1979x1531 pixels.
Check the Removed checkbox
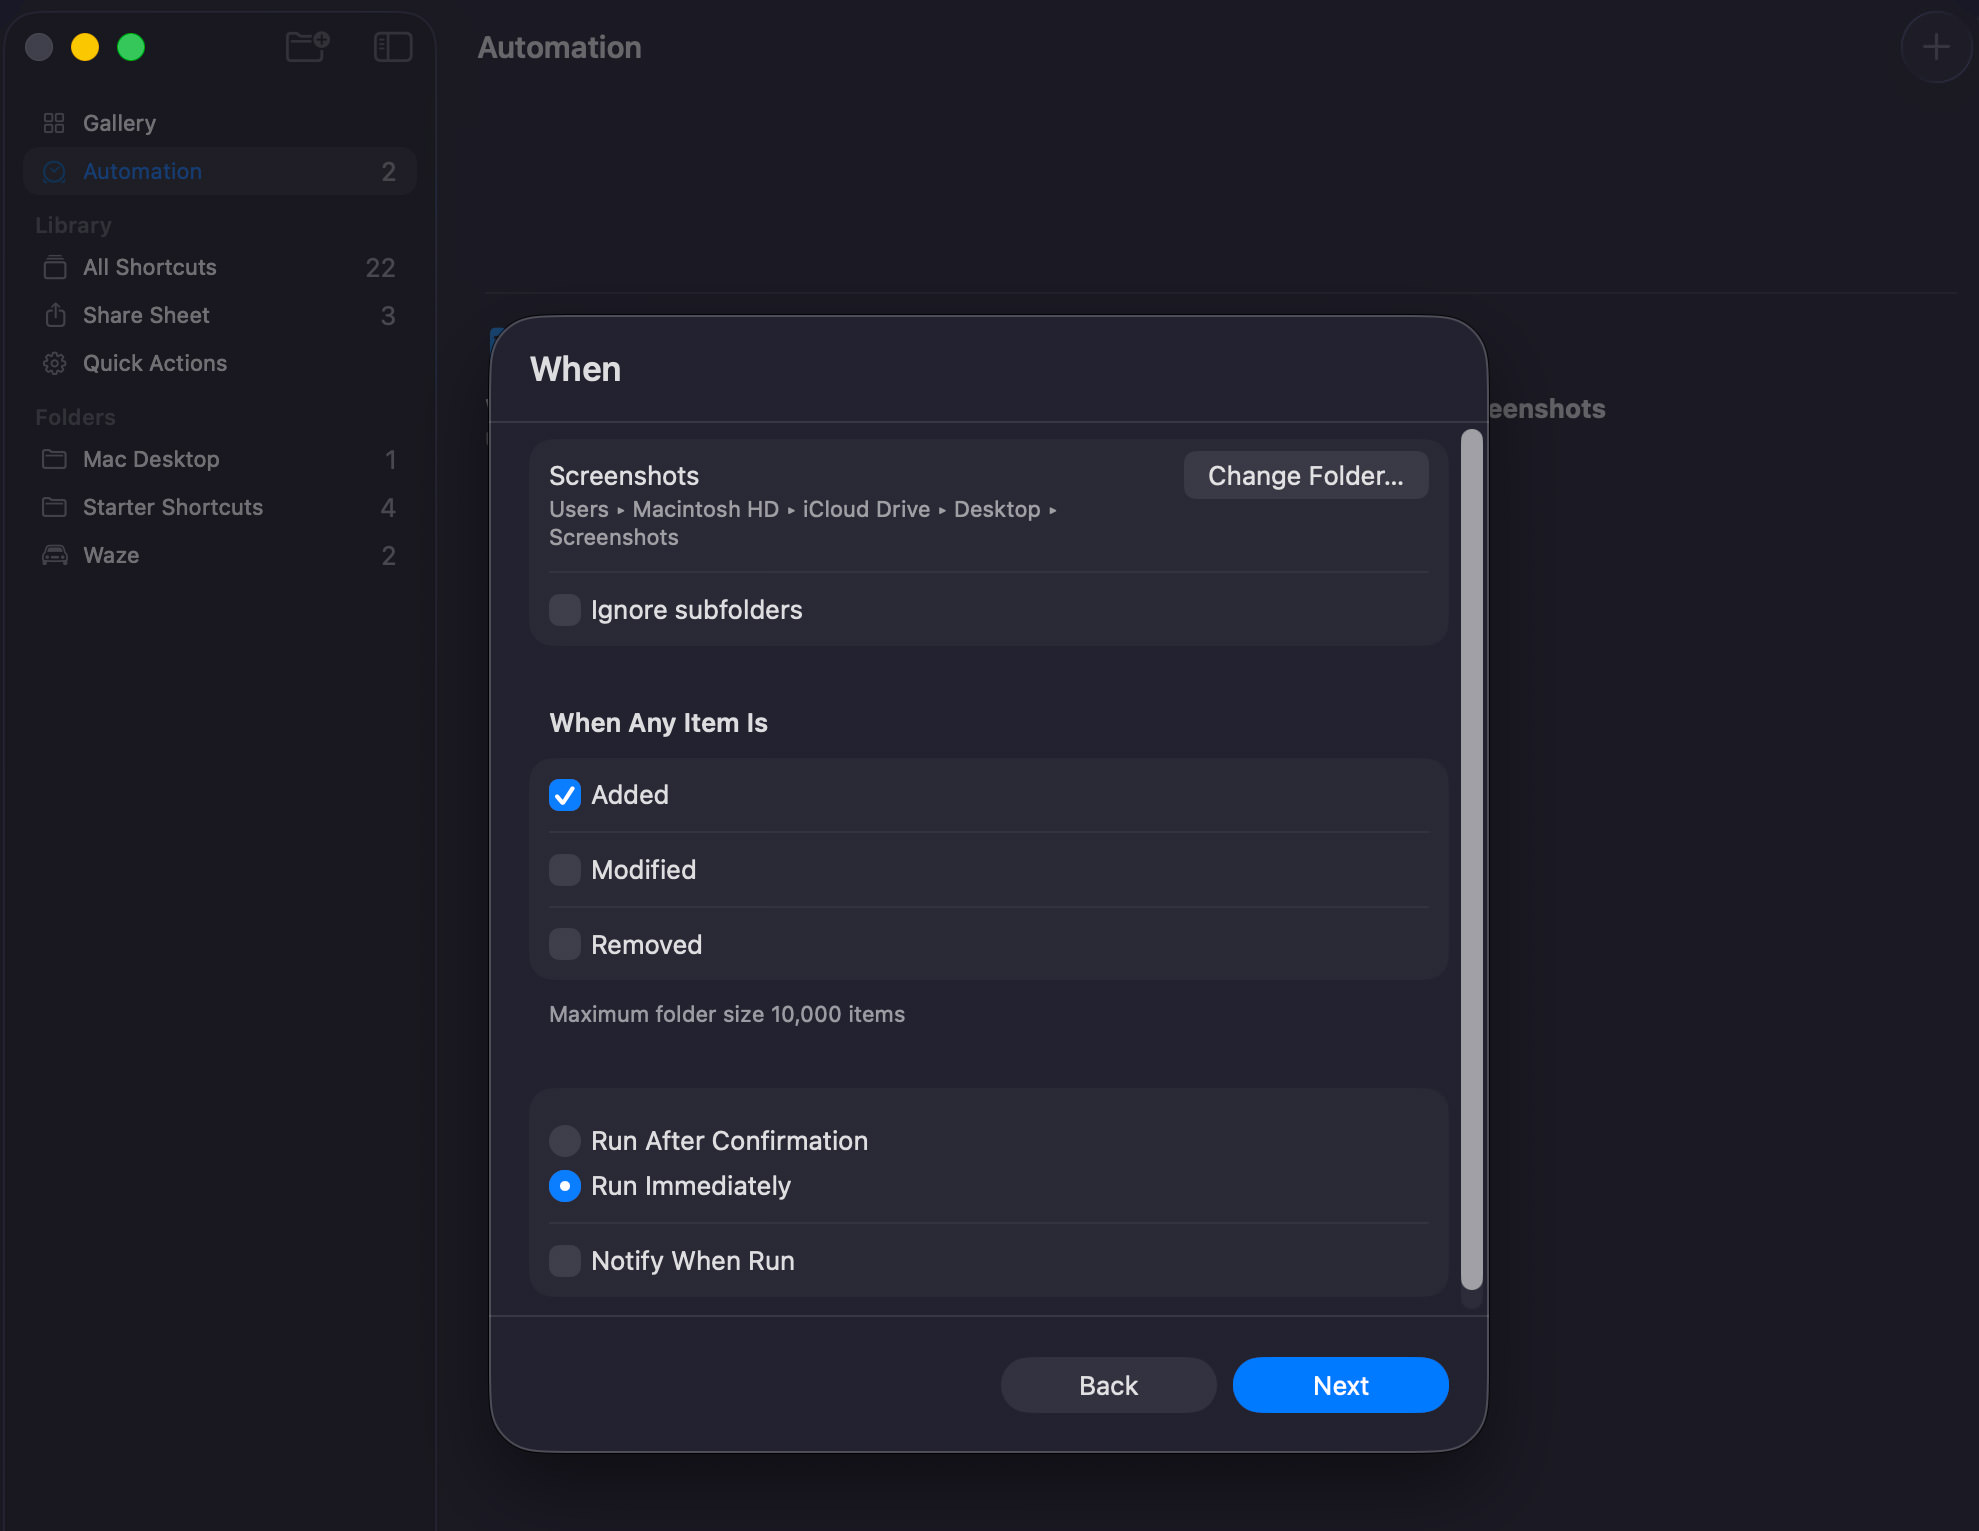(x=564, y=943)
